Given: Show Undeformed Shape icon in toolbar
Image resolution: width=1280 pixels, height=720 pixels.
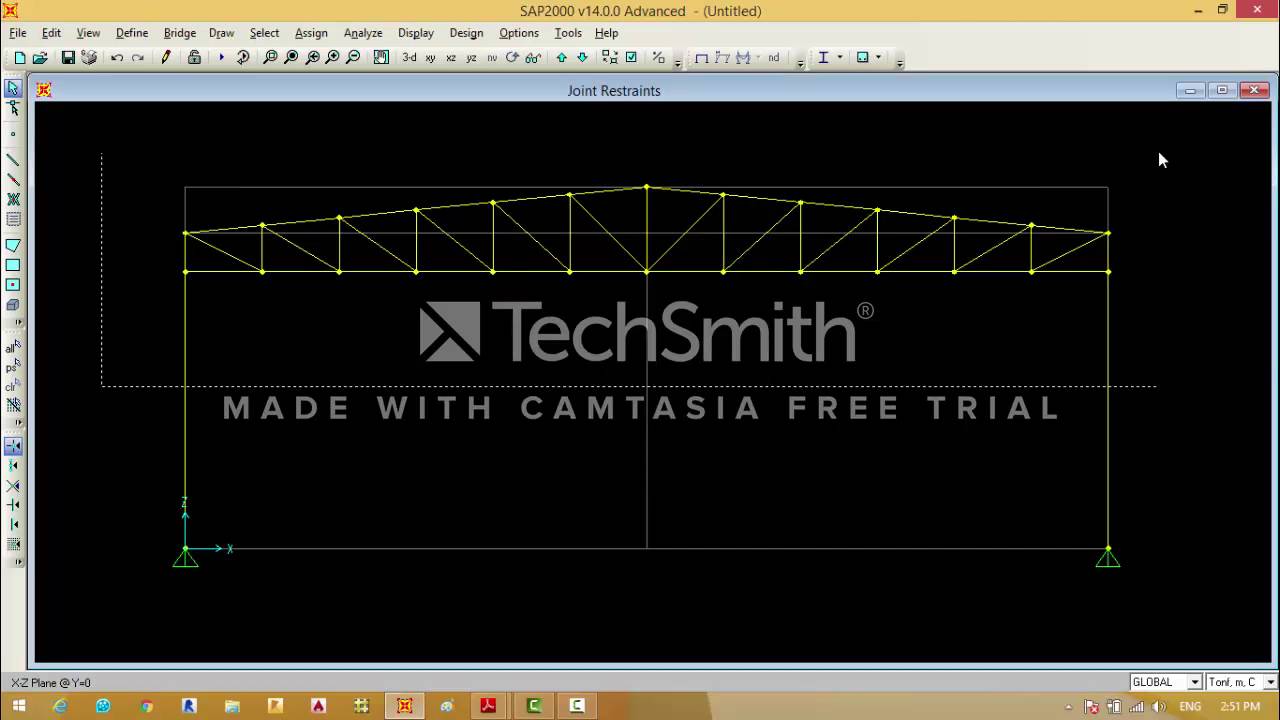Looking at the screenshot, I should [x=701, y=58].
